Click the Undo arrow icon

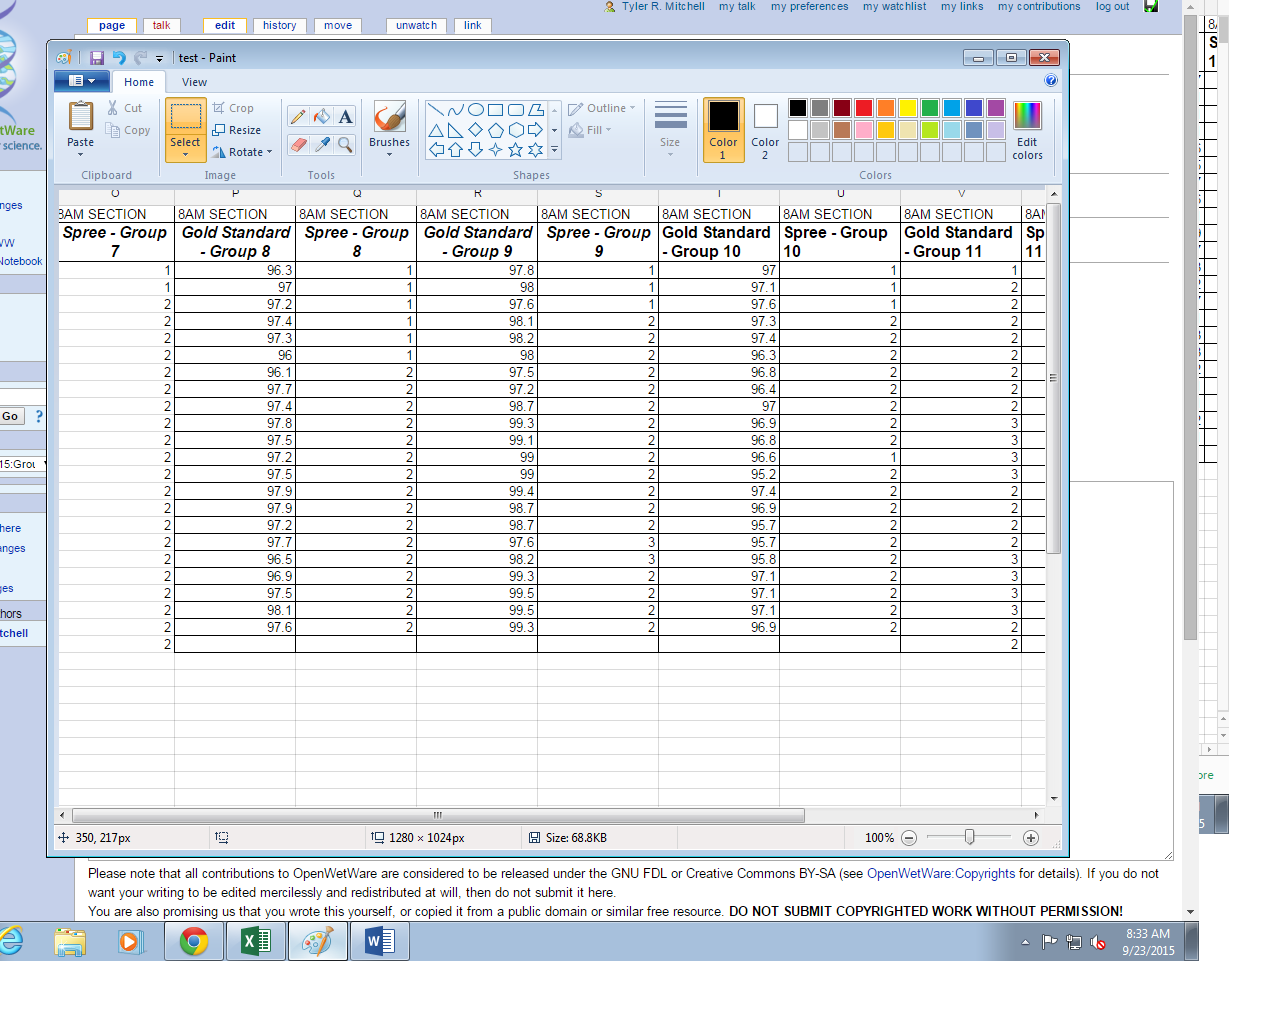tap(119, 58)
